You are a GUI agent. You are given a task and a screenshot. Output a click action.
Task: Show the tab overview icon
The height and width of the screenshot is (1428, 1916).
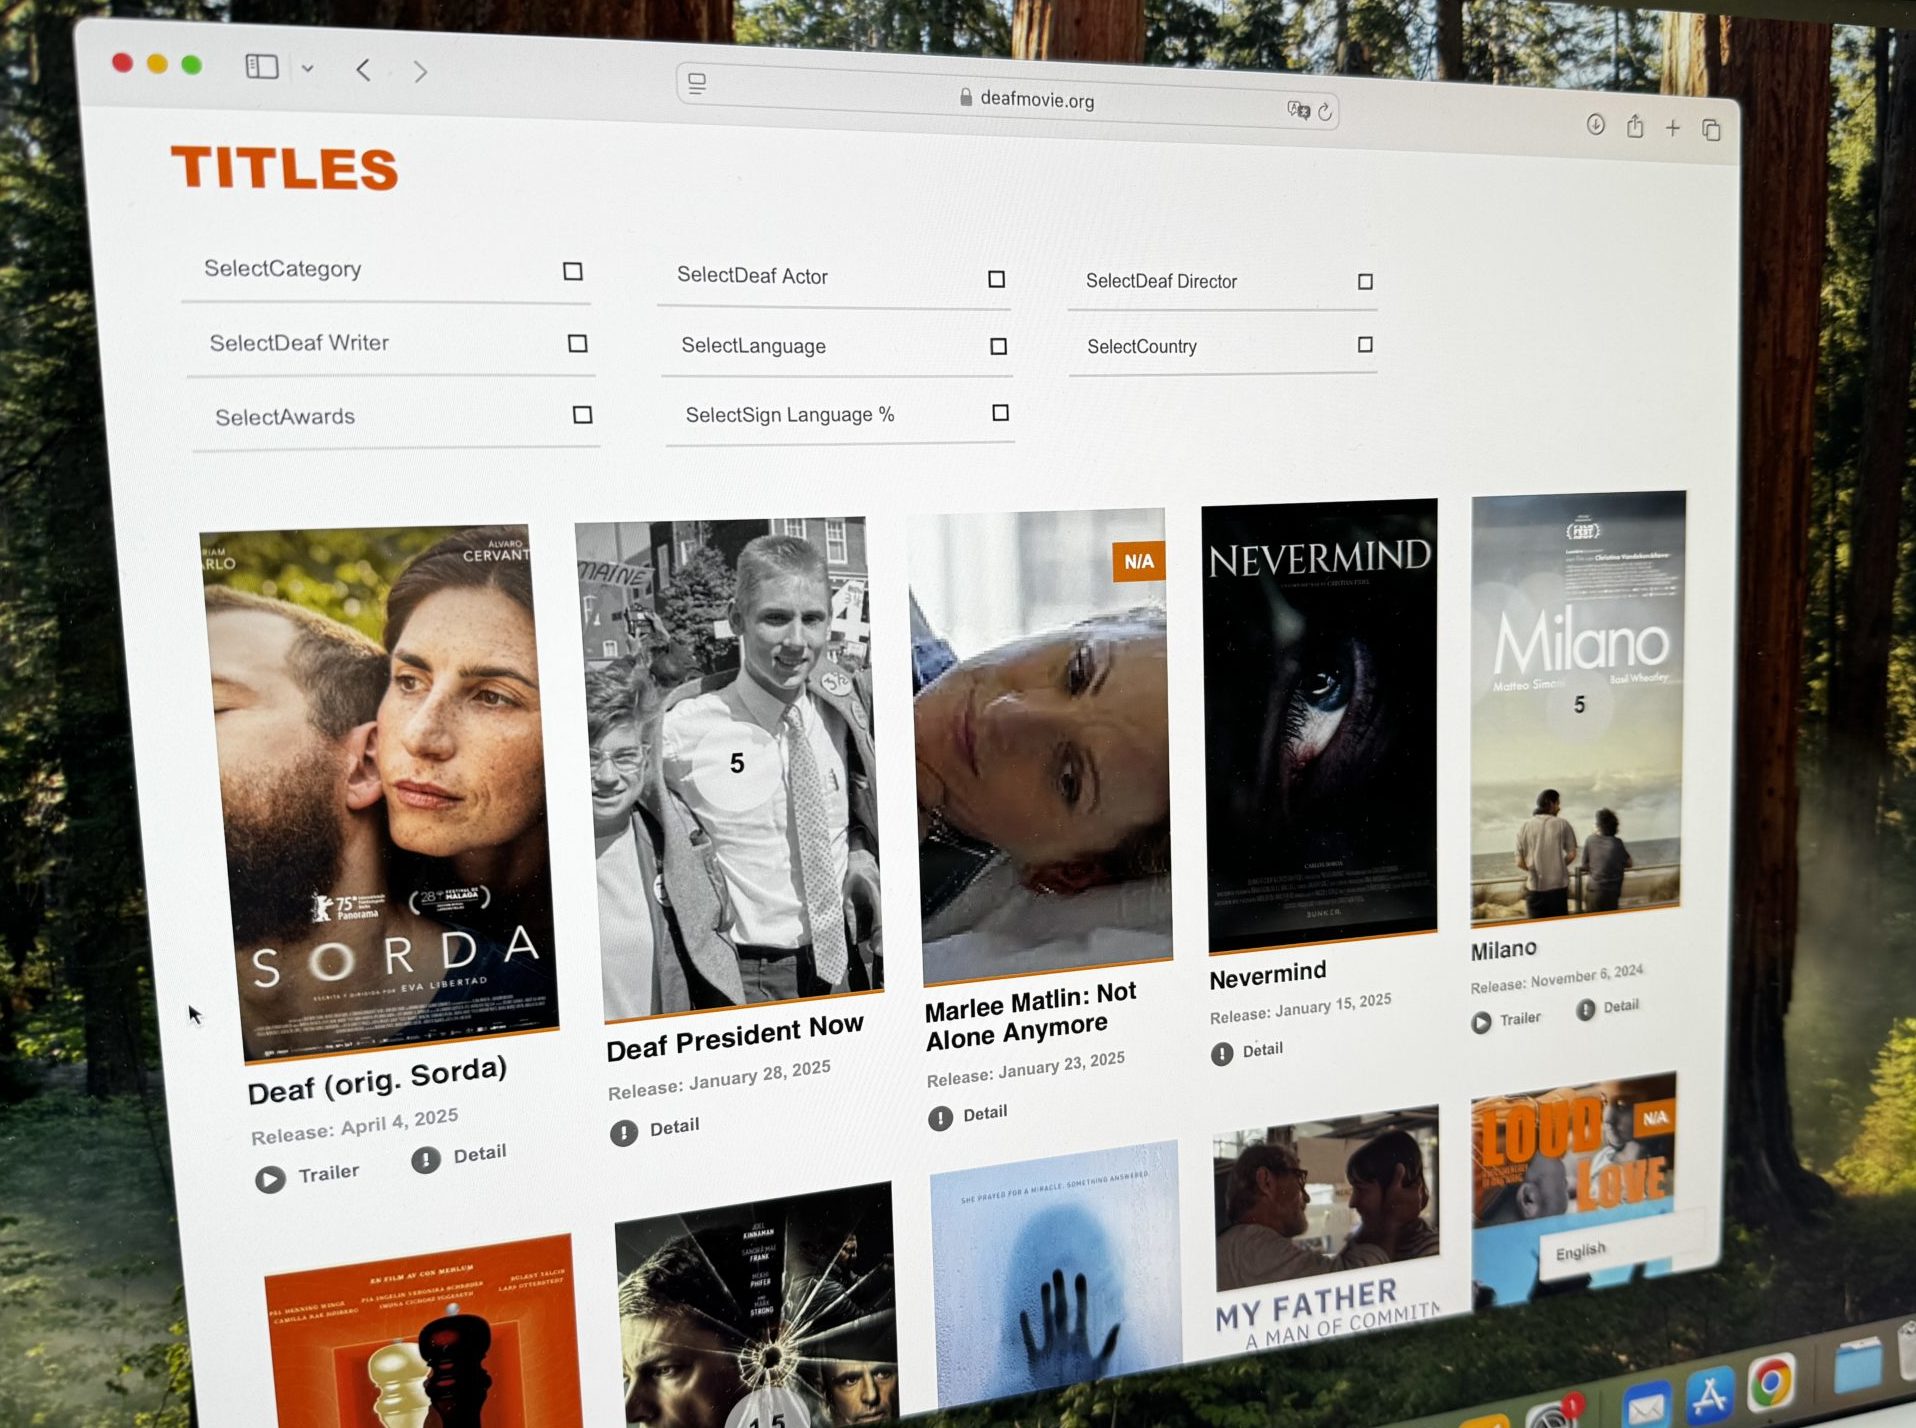(1711, 129)
